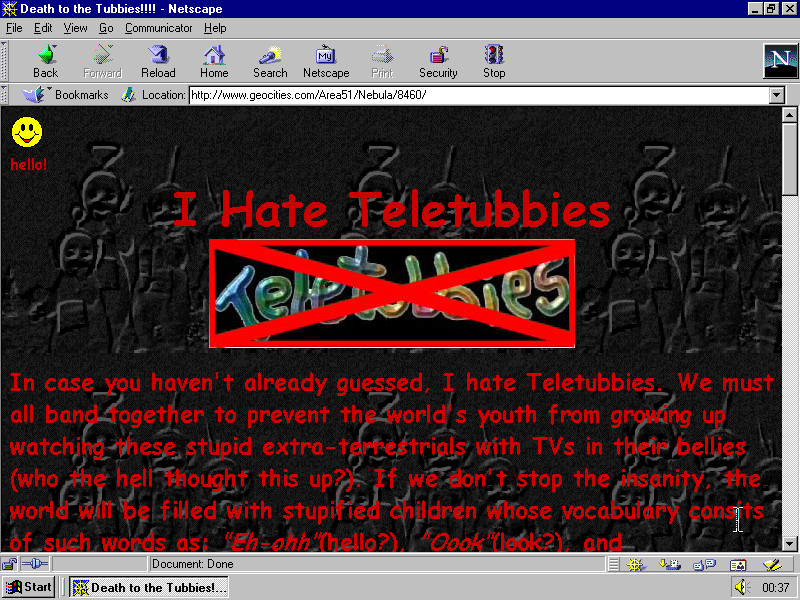Image resolution: width=800 pixels, height=600 pixels.
Task: Go back using the Back toolbar button
Action: coord(46,62)
